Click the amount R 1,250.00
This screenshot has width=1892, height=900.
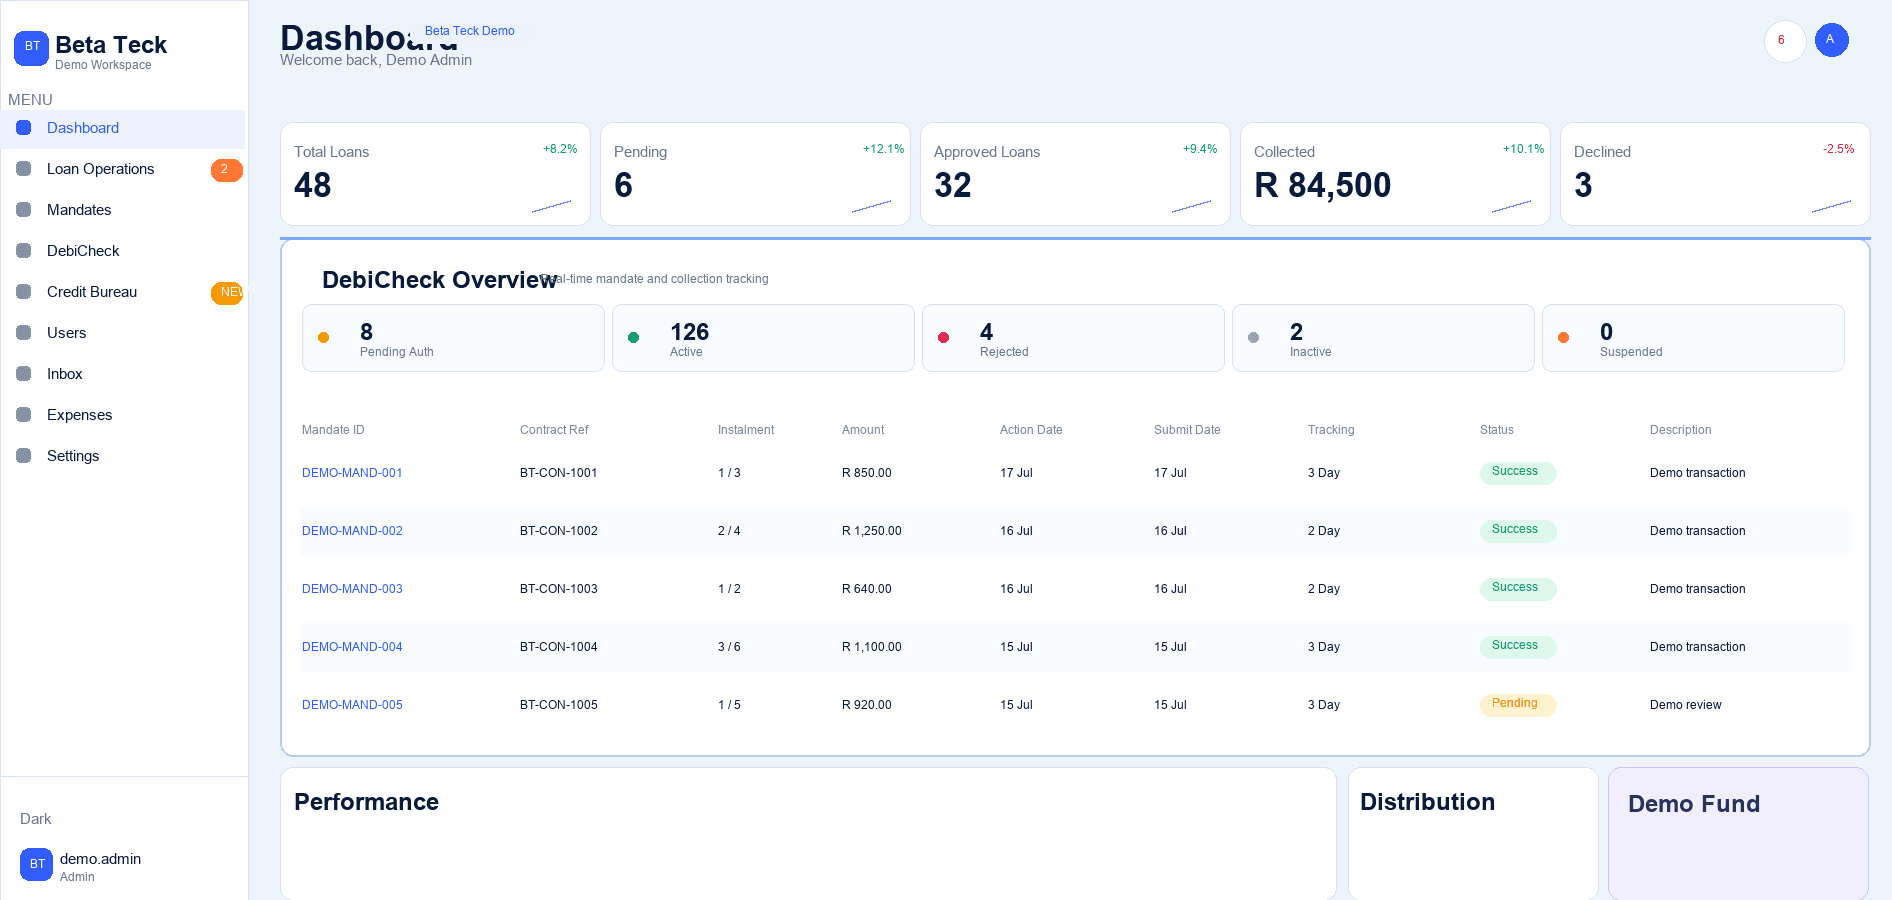(x=872, y=531)
